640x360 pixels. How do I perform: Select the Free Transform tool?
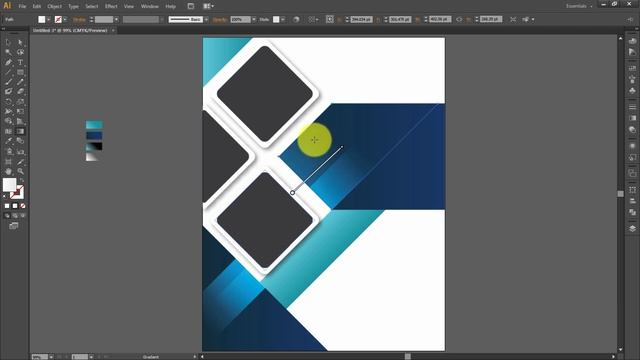(20, 111)
